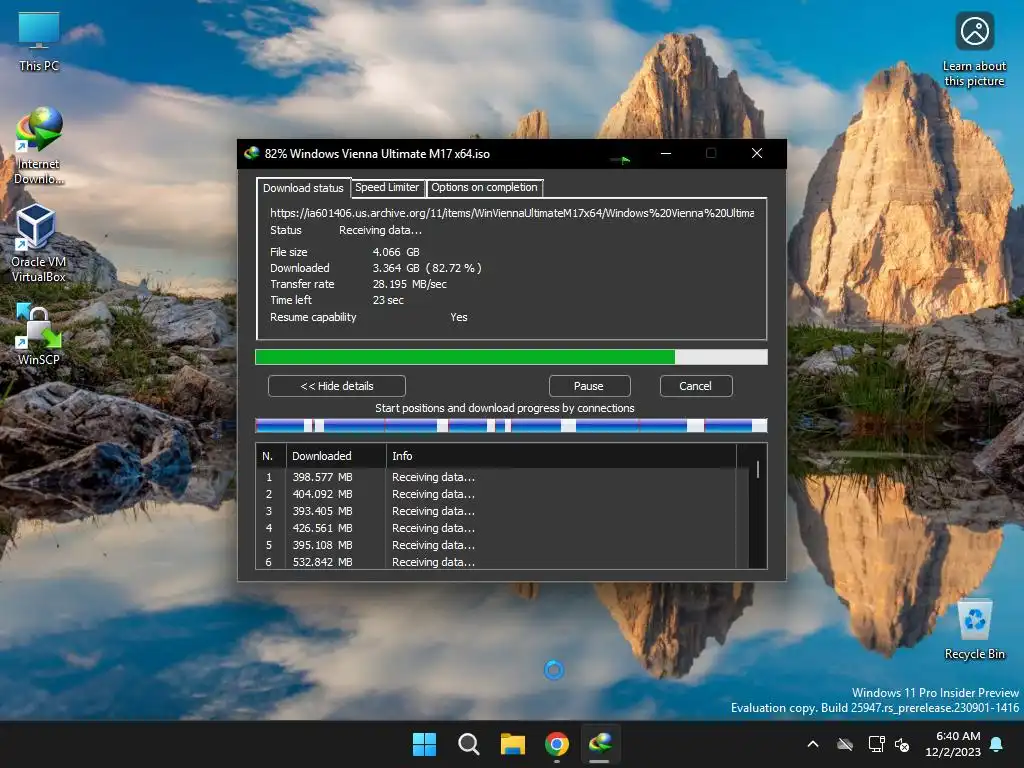Open notifications bell icon
The image size is (1024, 768).
point(997,744)
